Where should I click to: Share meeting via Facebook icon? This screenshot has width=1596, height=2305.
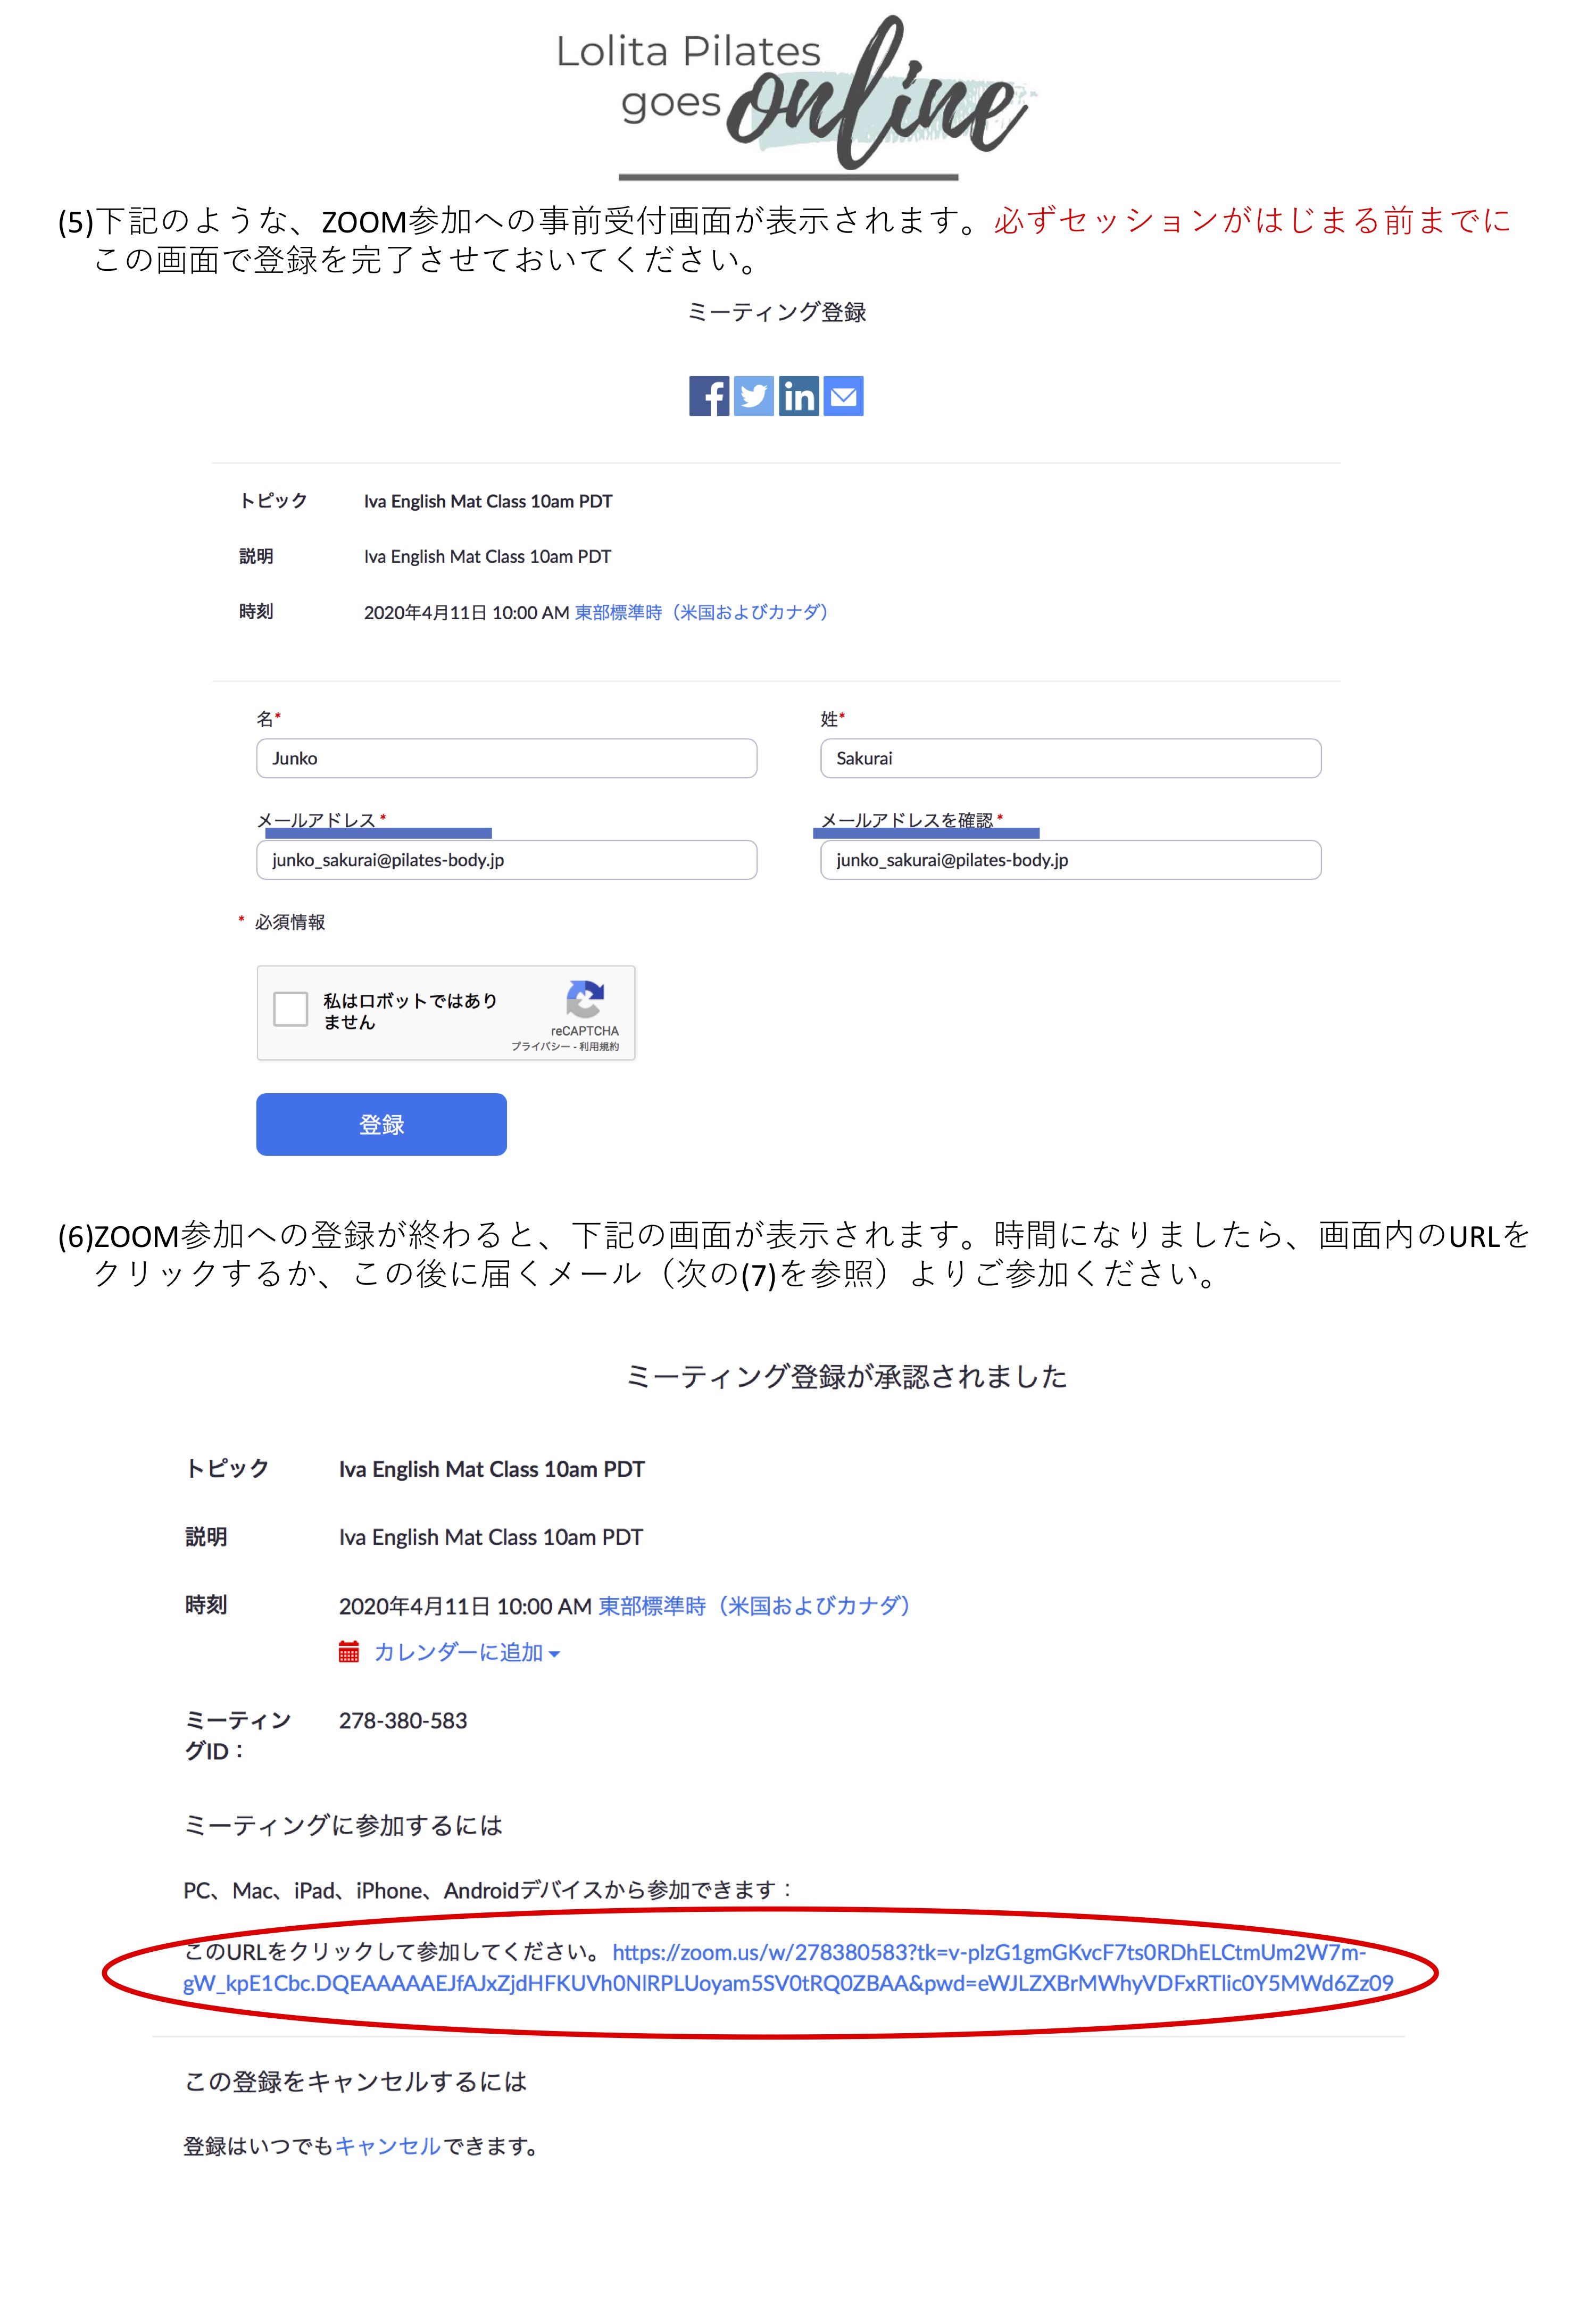[x=709, y=396]
